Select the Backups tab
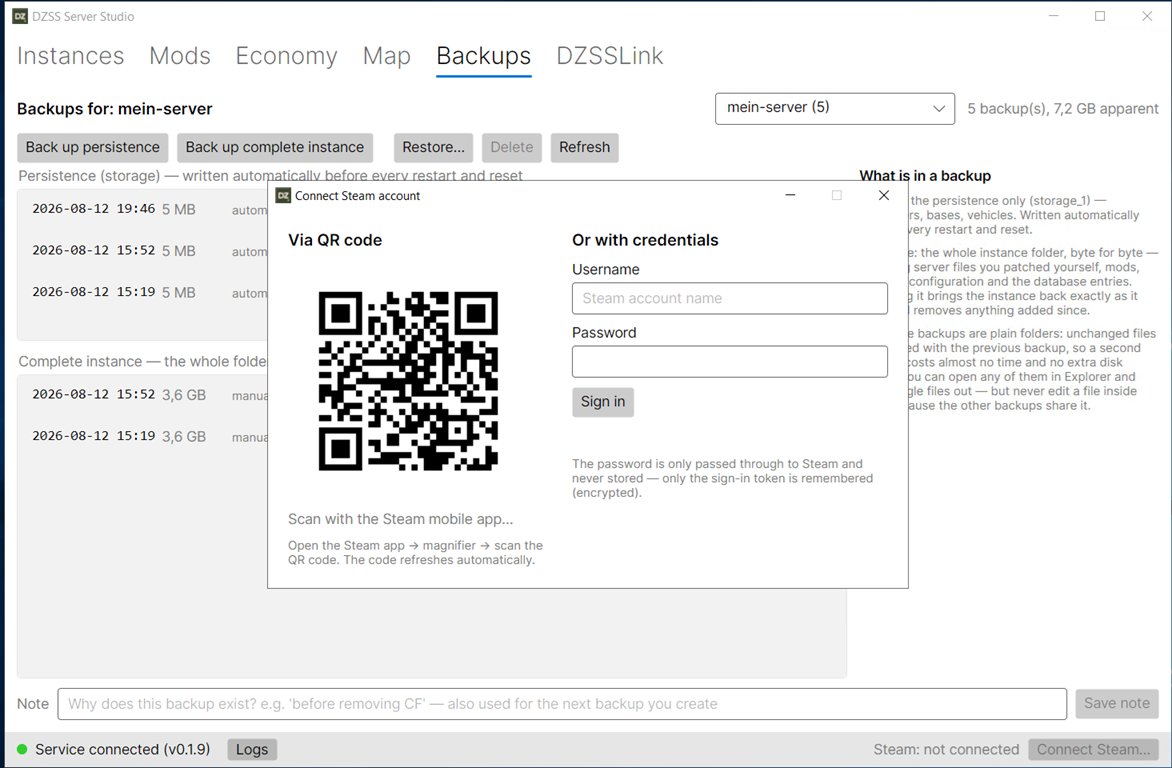This screenshot has width=1172, height=768. (x=484, y=56)
